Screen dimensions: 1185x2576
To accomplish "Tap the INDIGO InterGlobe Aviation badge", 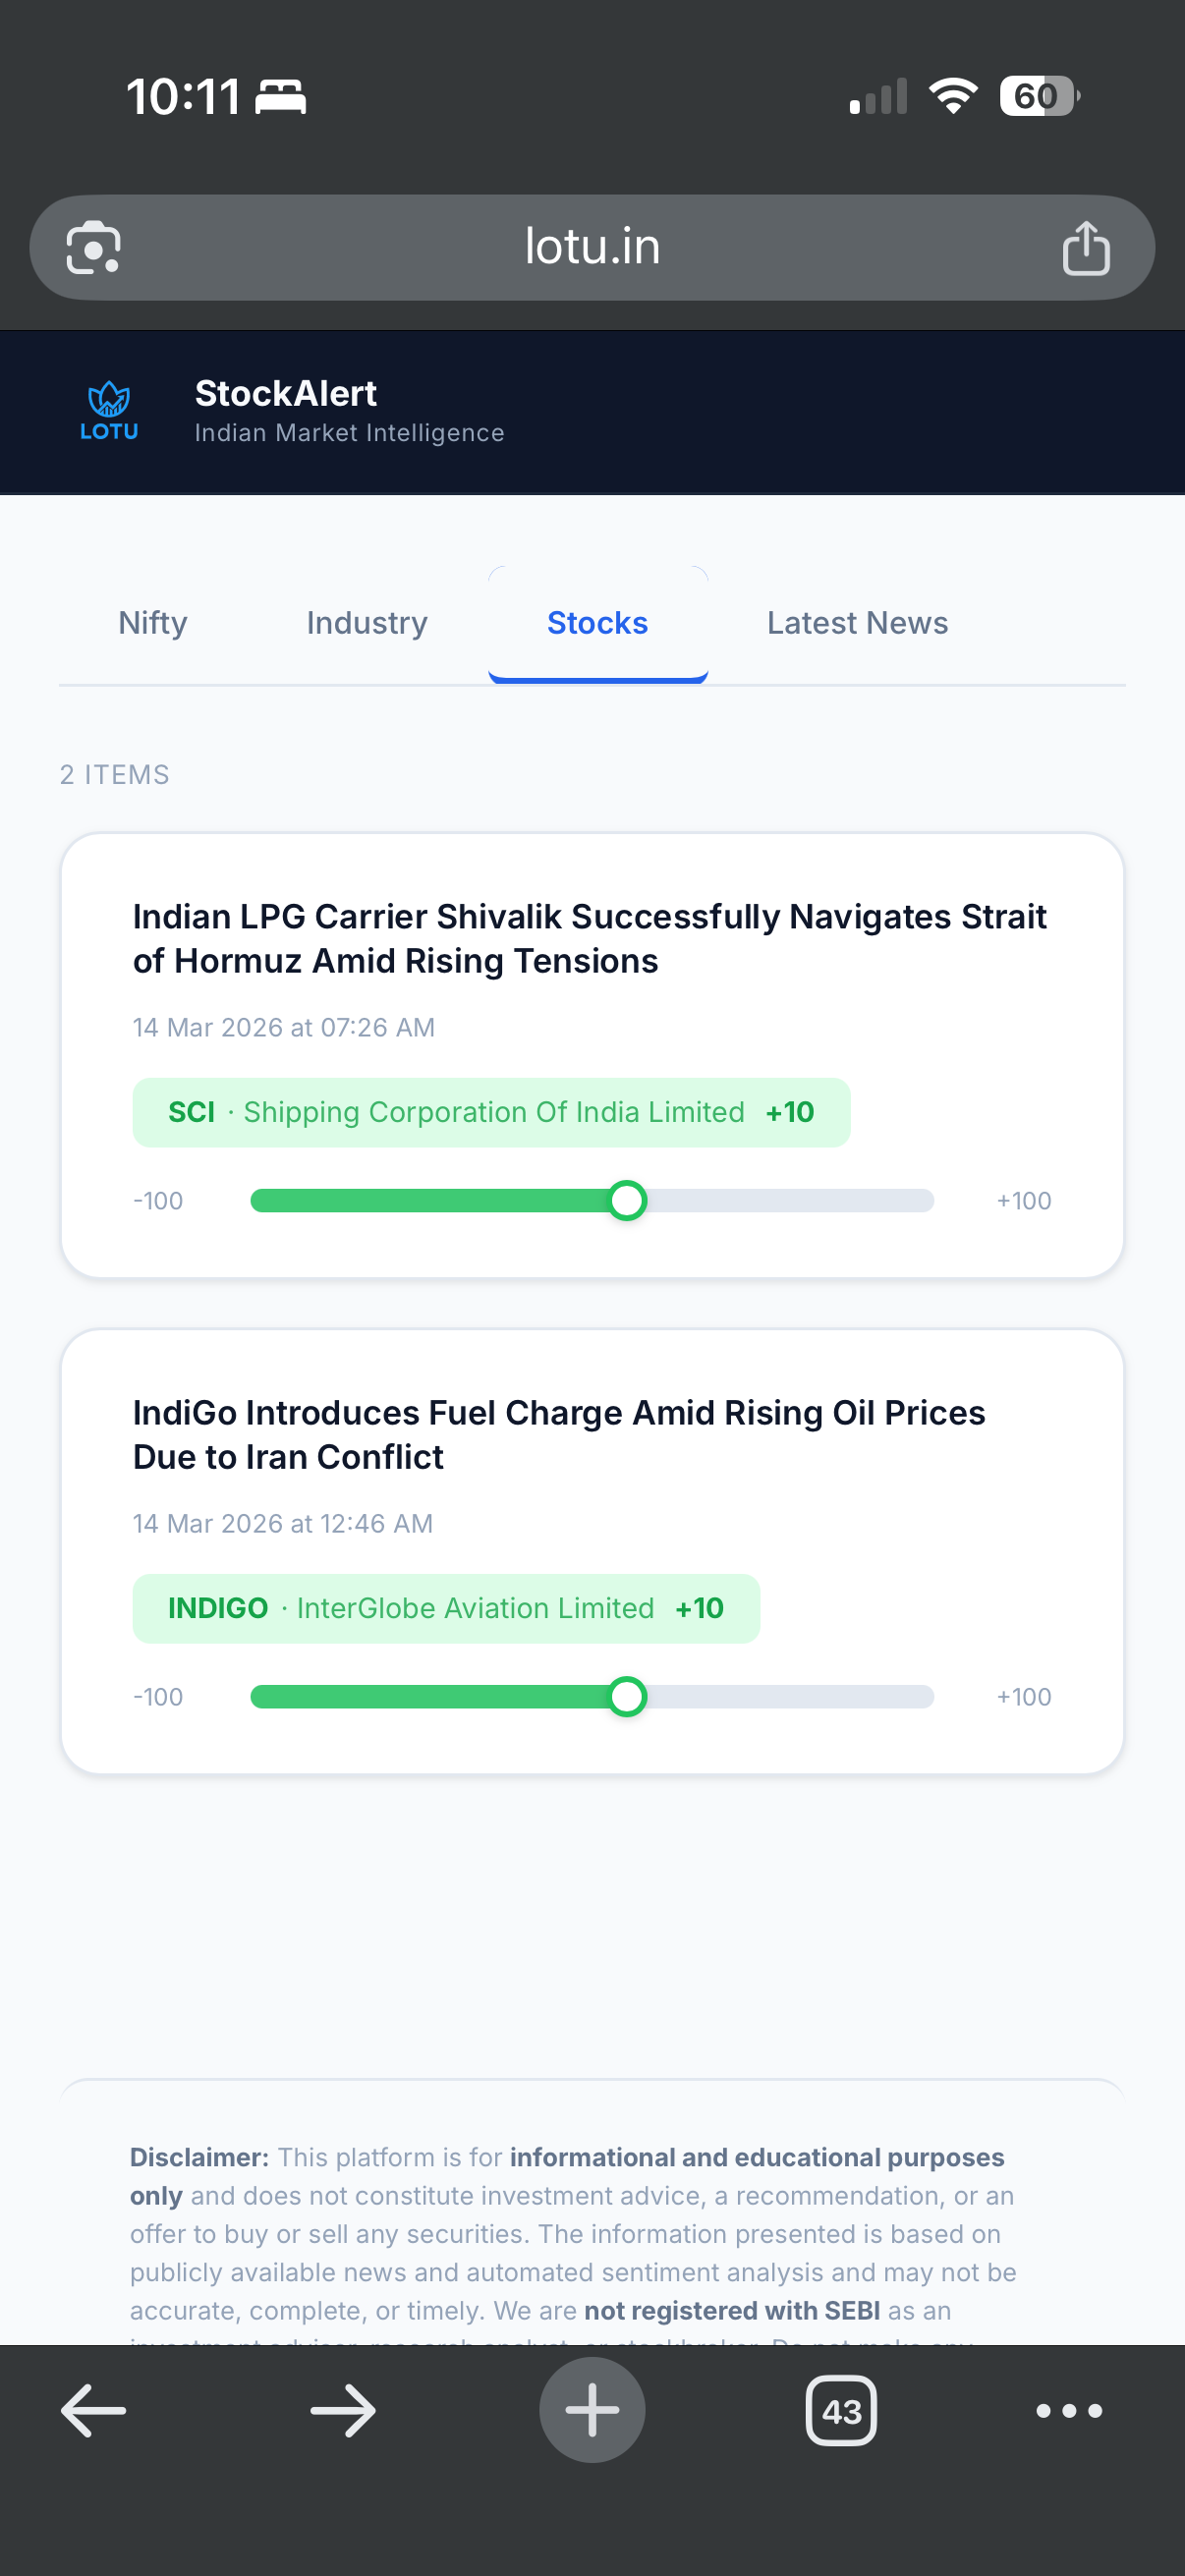I will click(x=447, y=1608).
